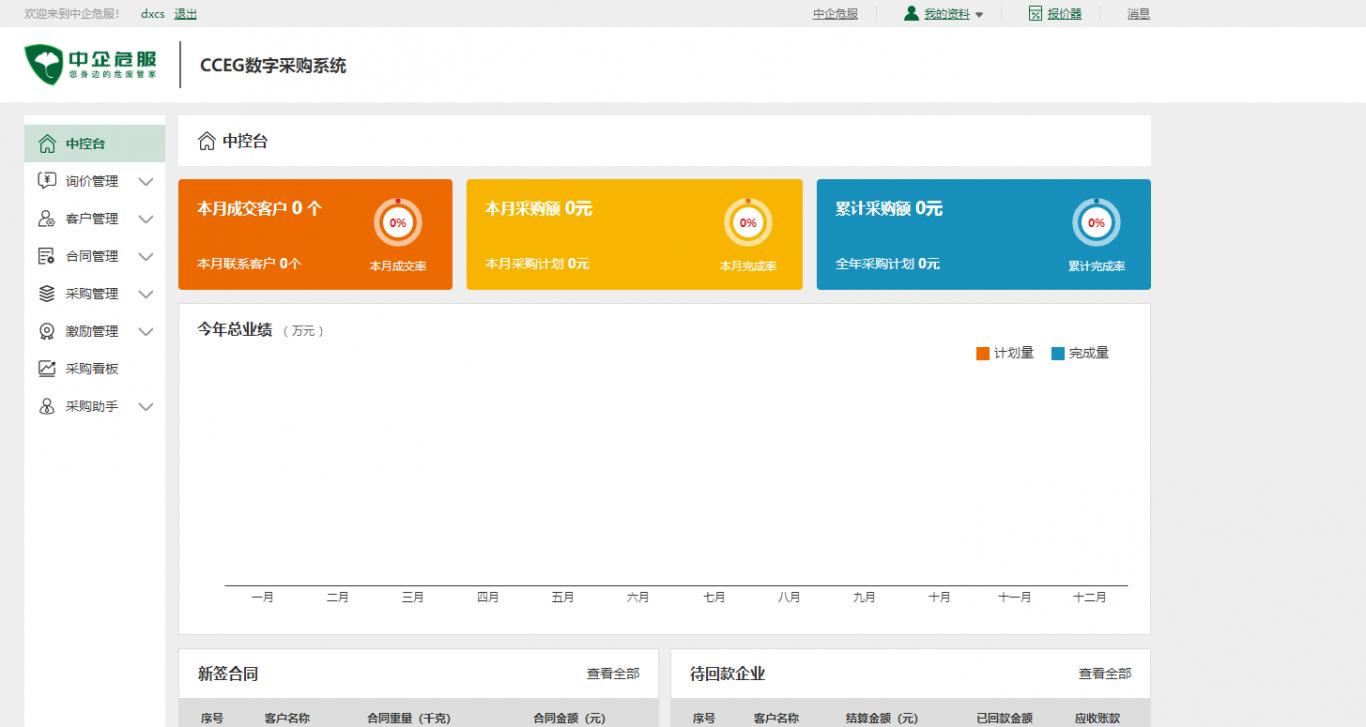Toggle 完成量 series in chart legend
1366x727 pixels.
point(1080,353)
